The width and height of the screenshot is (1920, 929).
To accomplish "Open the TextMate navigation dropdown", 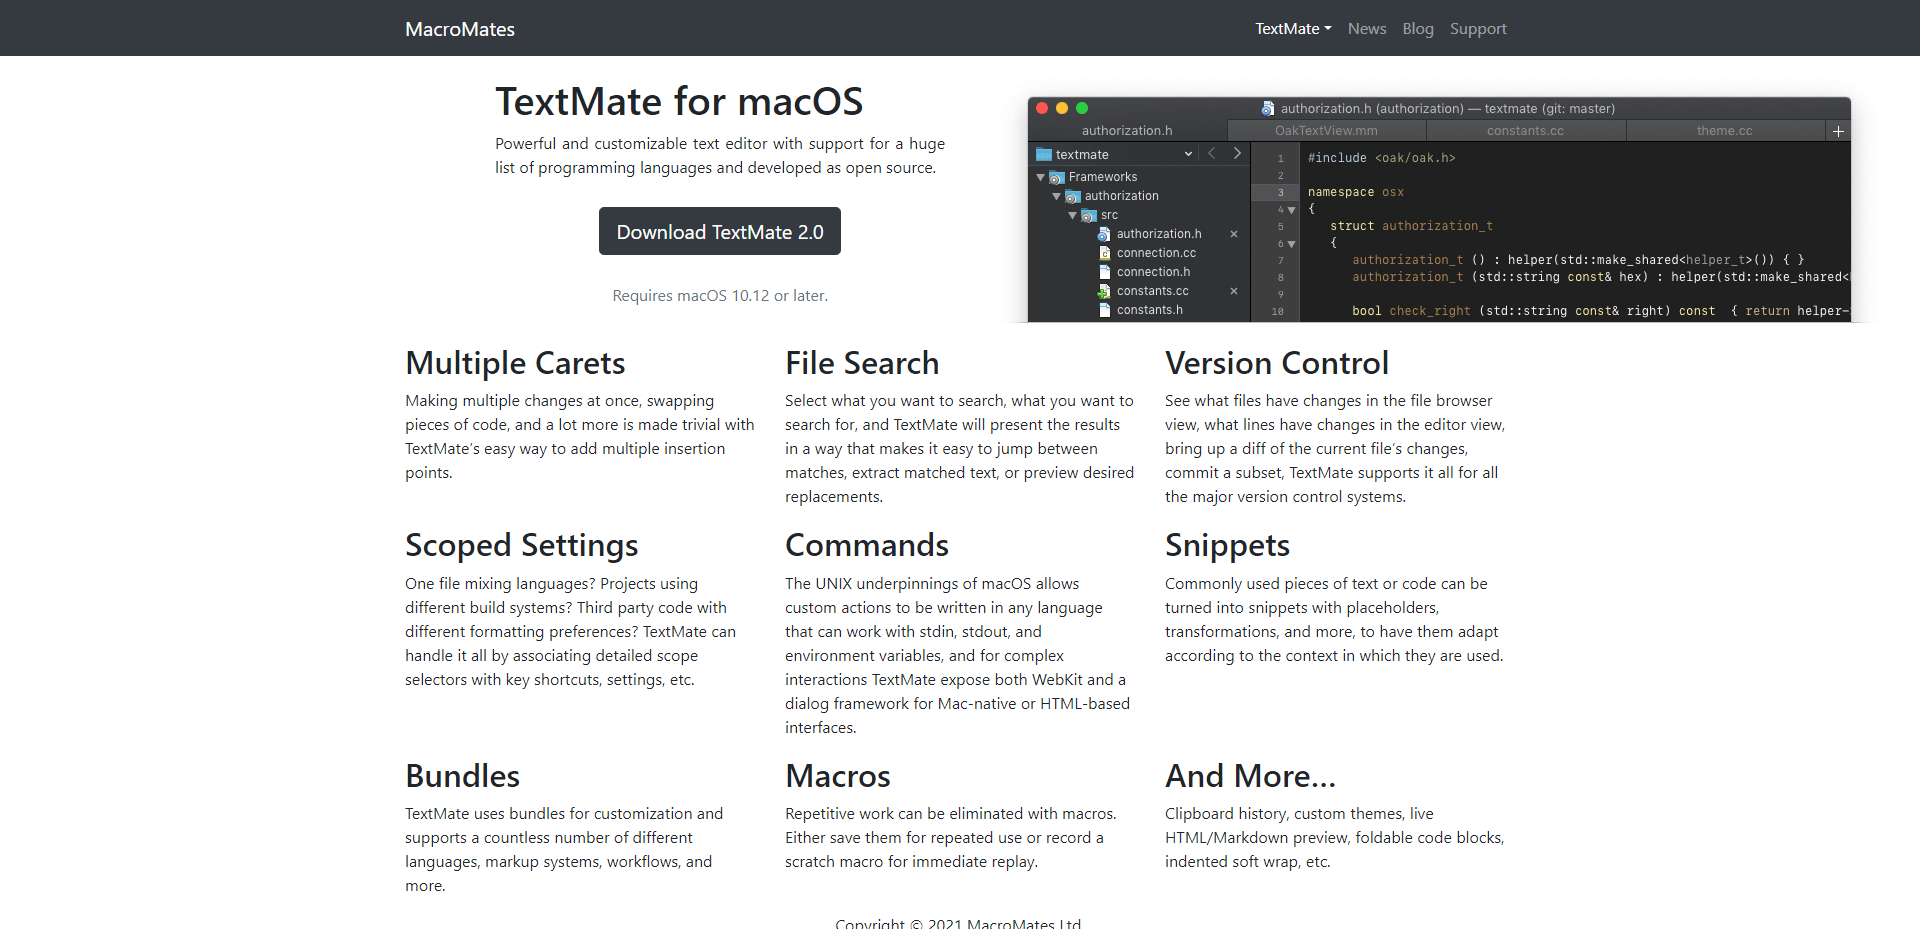I will [1293, 29].
